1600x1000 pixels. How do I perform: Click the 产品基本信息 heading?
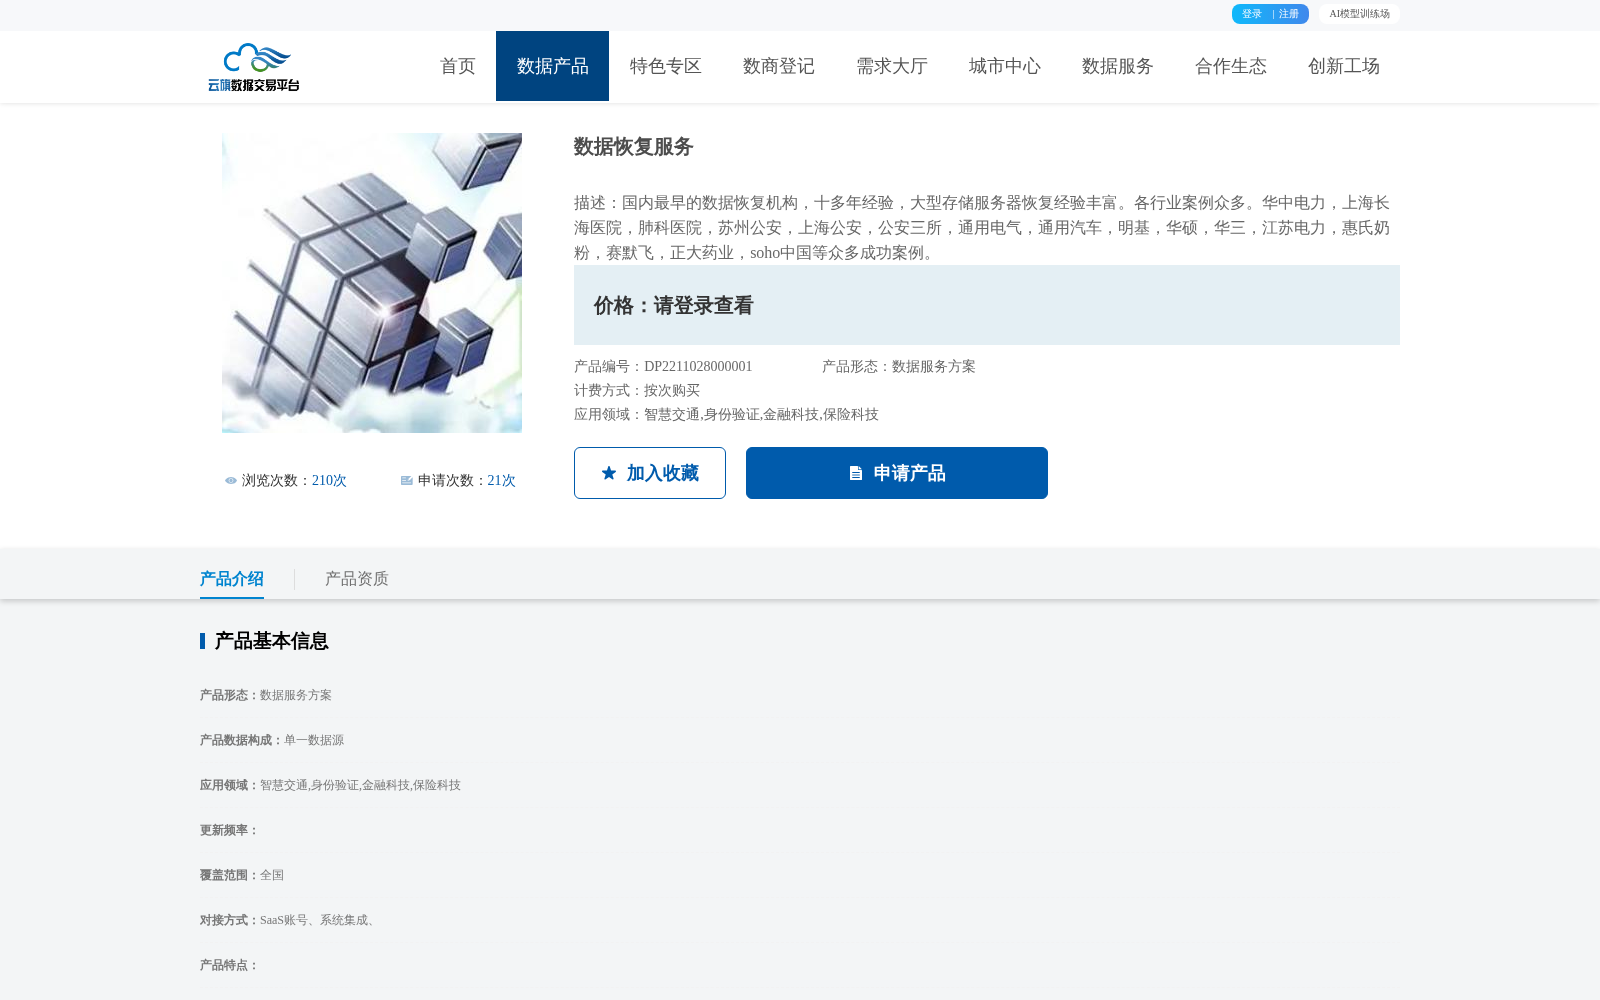pyautogui.click(x=271, y=641)
